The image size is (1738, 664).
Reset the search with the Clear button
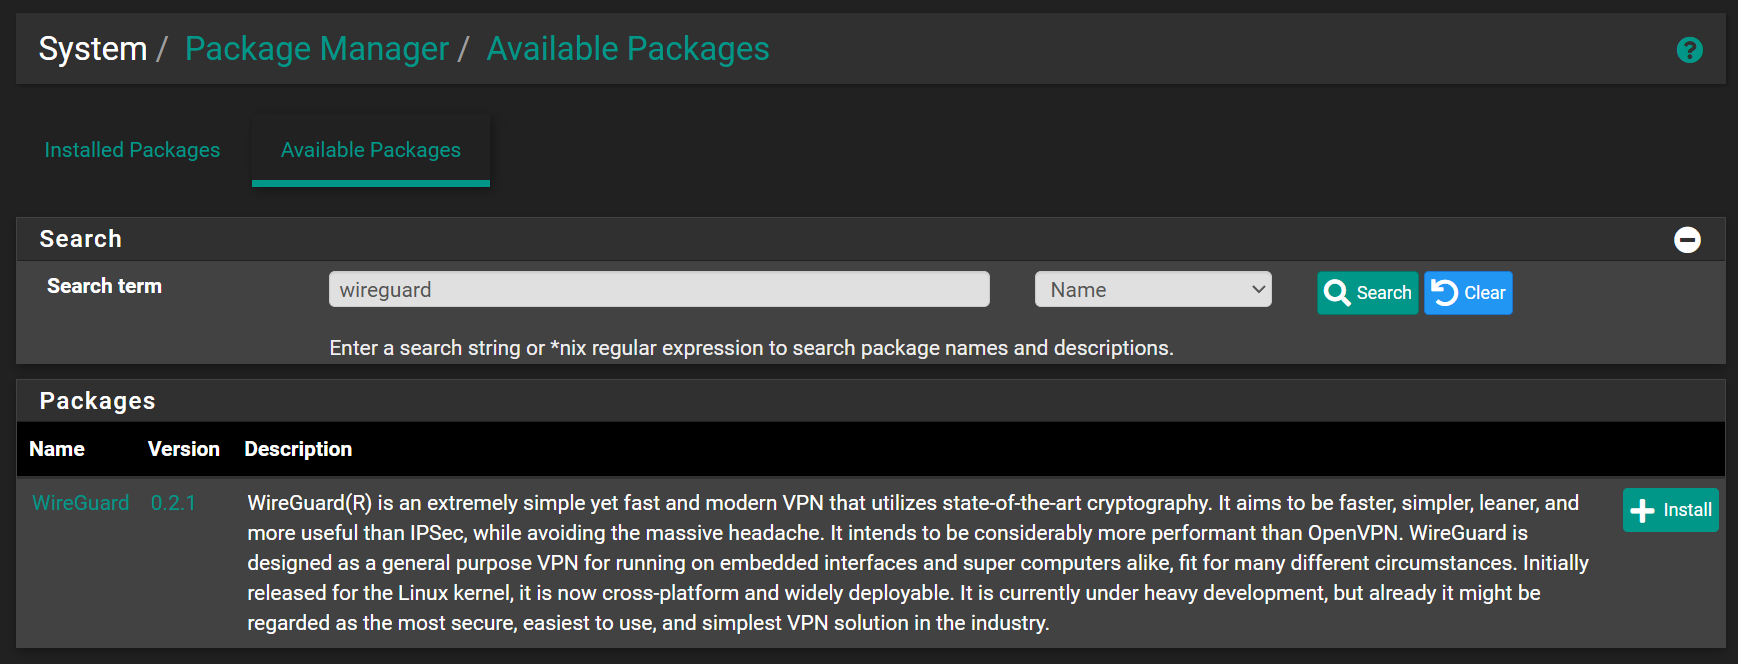[1467, 292]
